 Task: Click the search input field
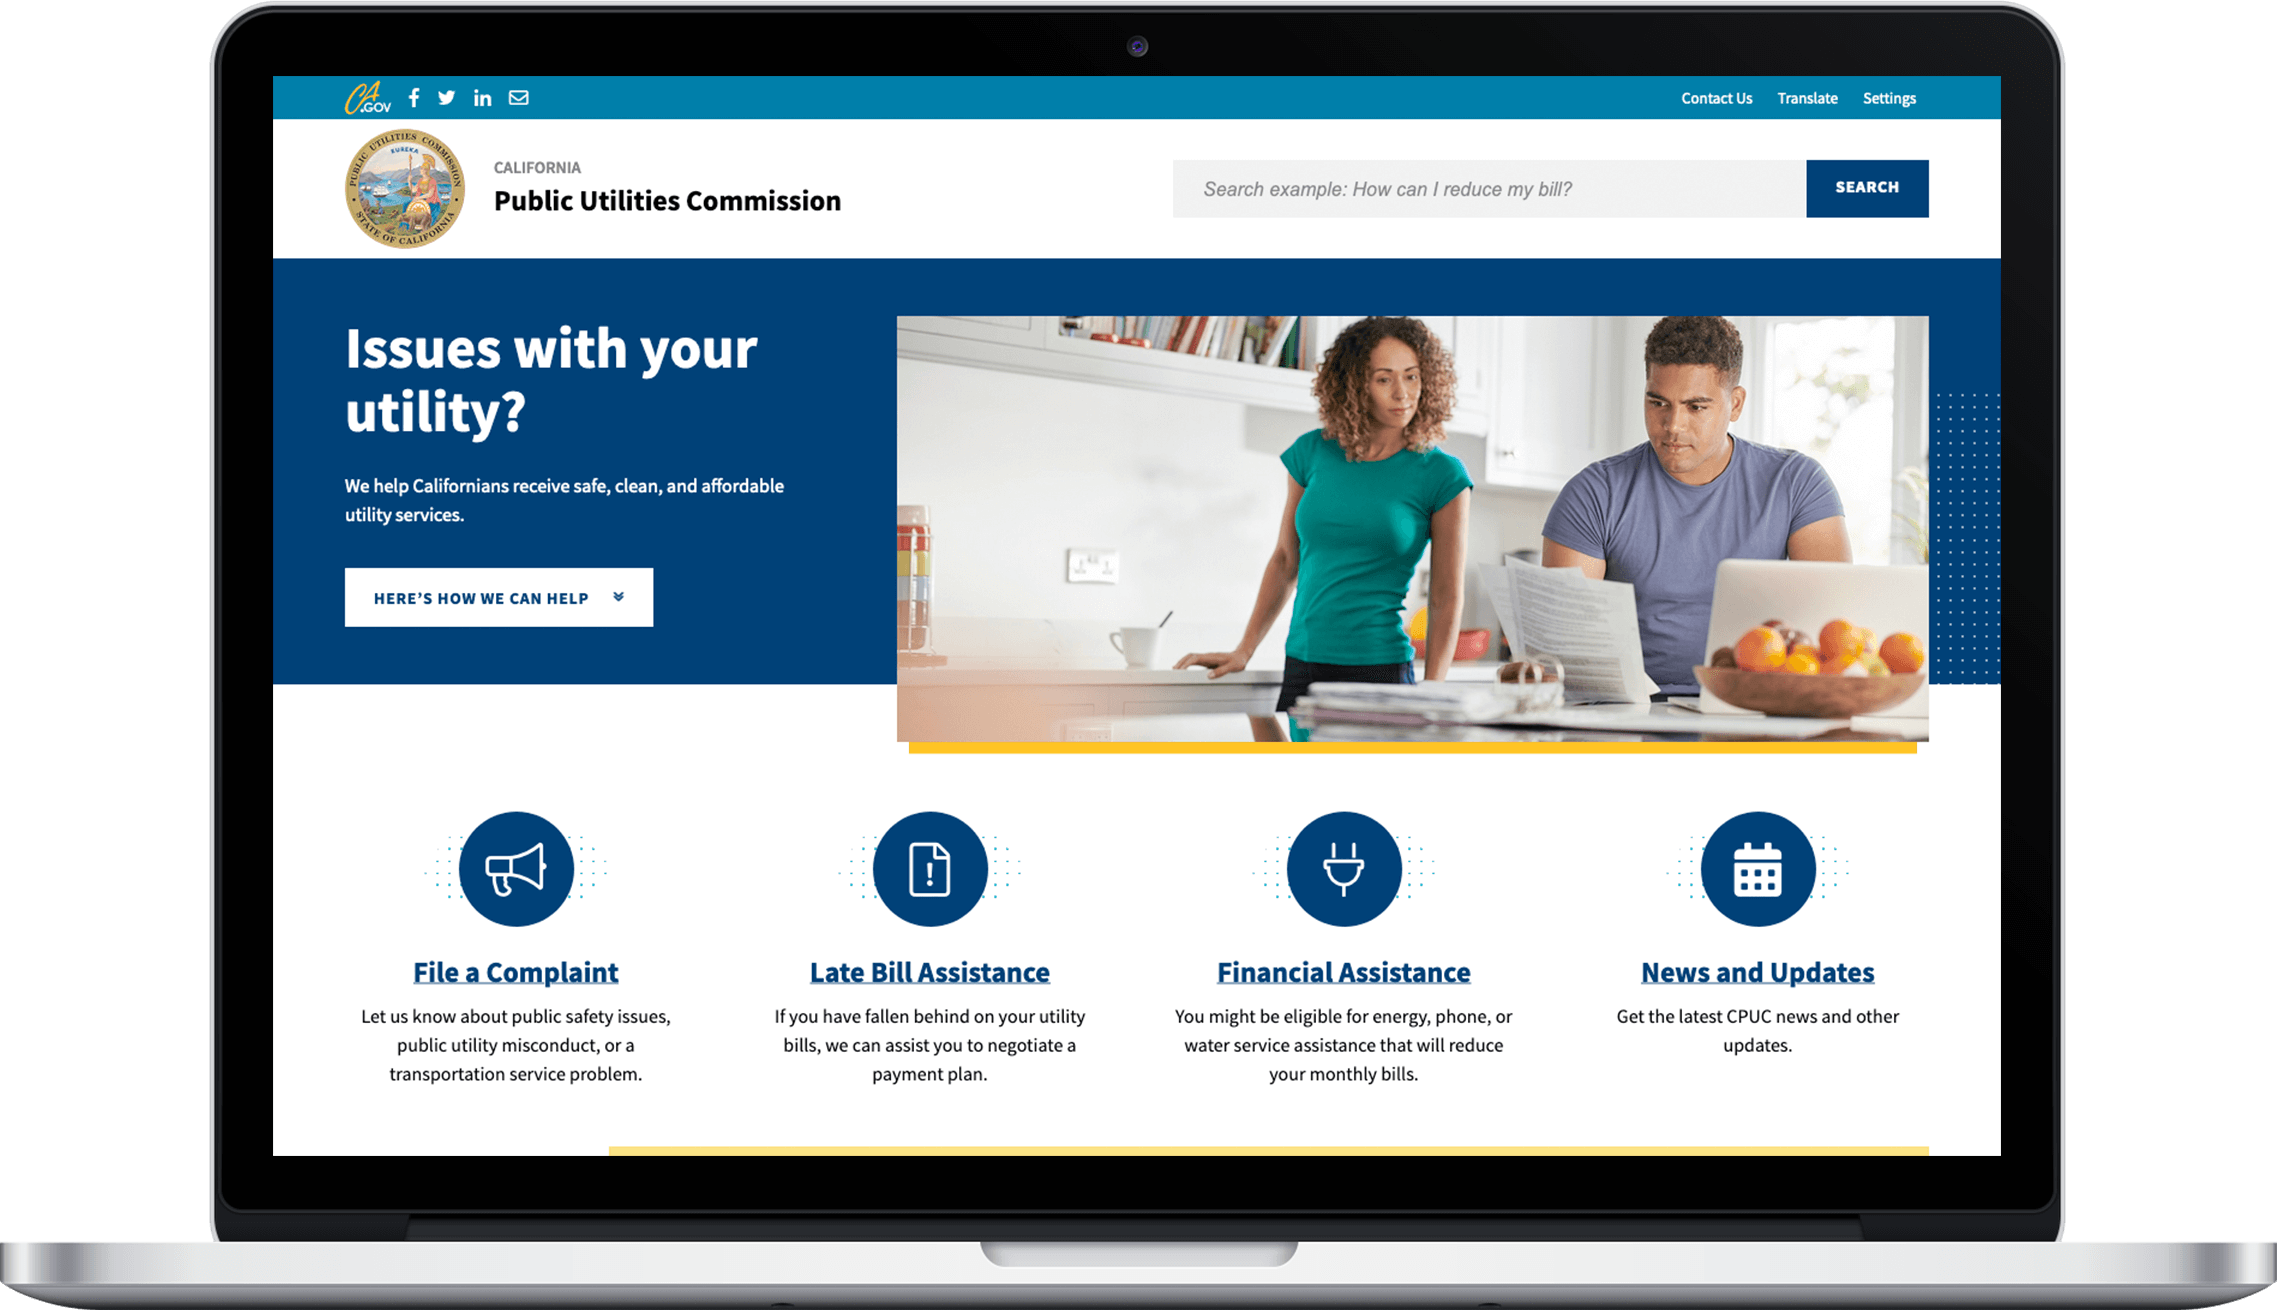click(x=1493, y=188)
